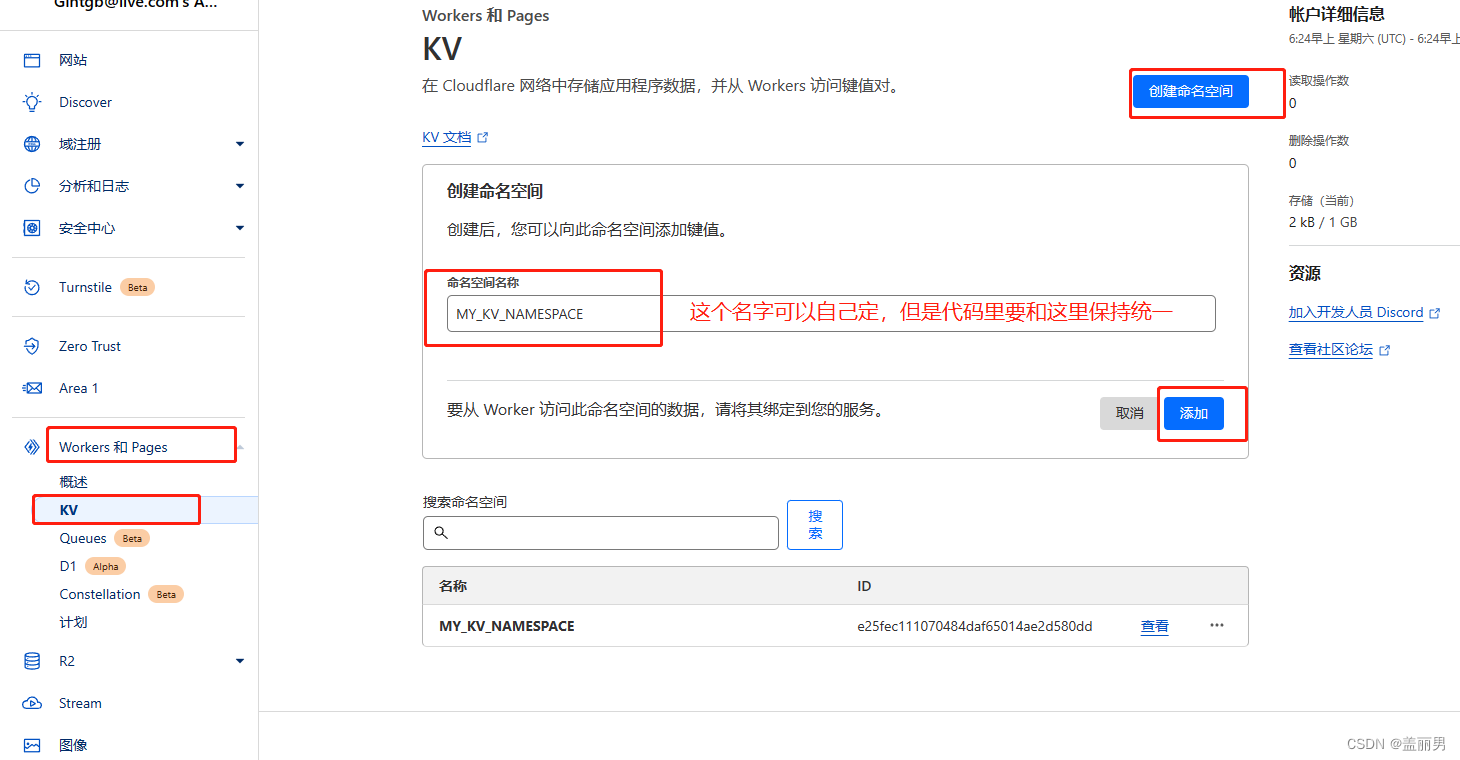This screenshot has height=760, width=1460.
Task: Click the Zero Trust icon
Action: click(32, 346)
